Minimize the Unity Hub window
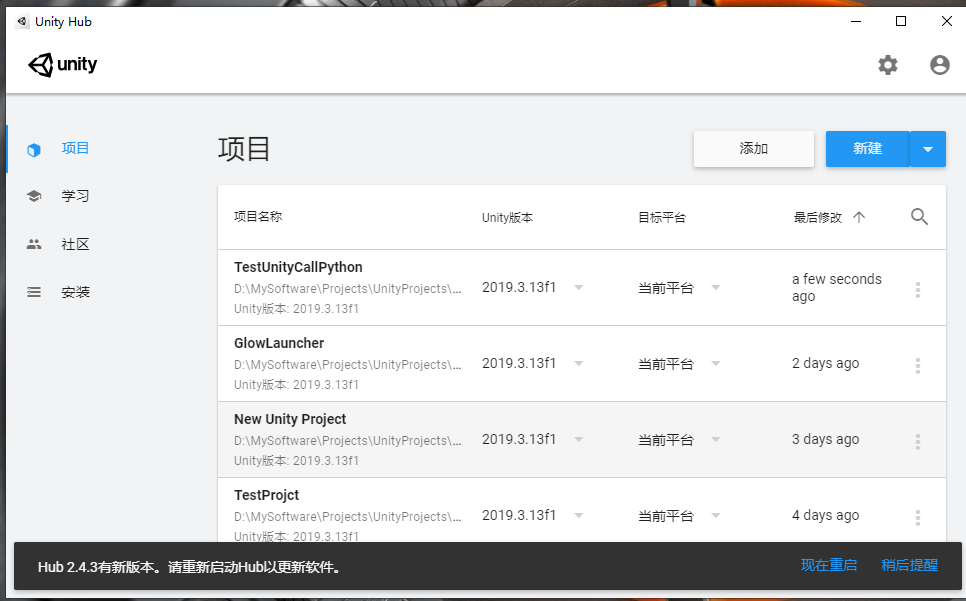This screenshot has width=966, height=601. coord(856,22)
